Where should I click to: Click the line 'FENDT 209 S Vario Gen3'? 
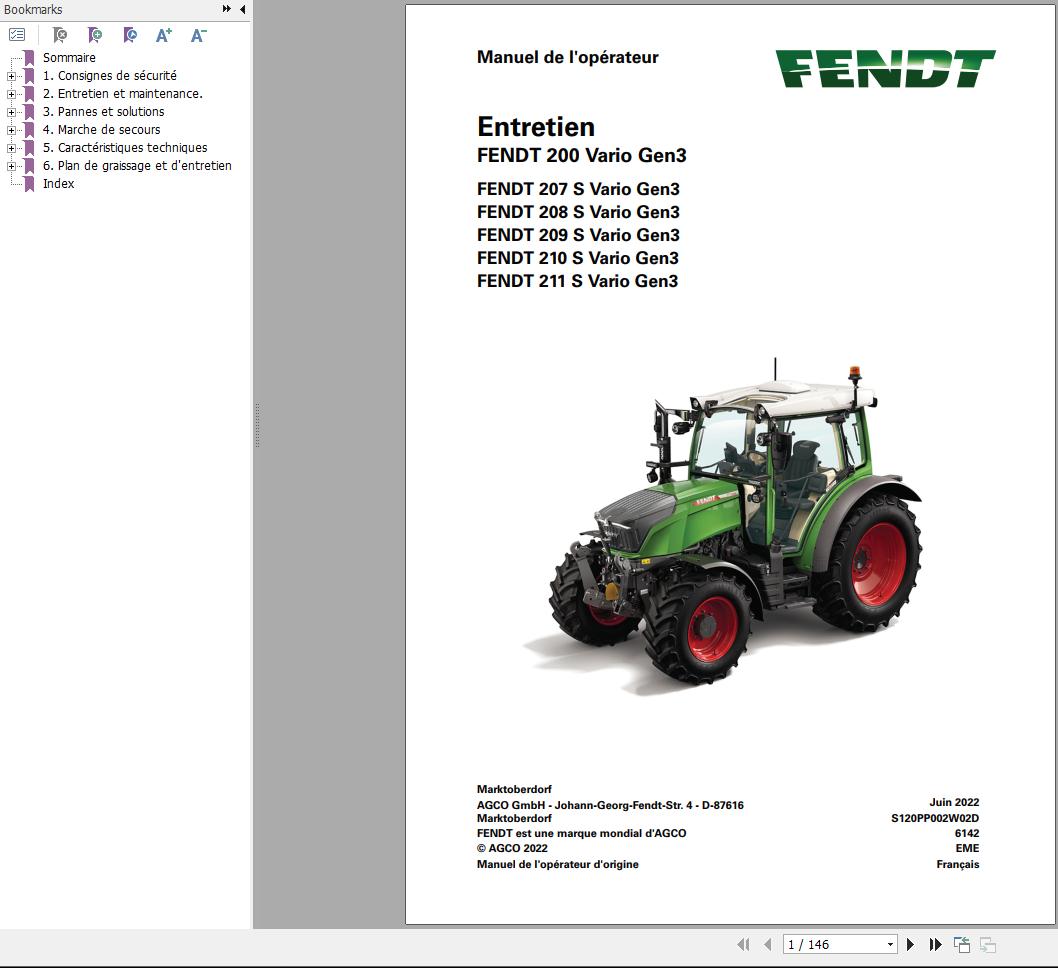(578, 235)
